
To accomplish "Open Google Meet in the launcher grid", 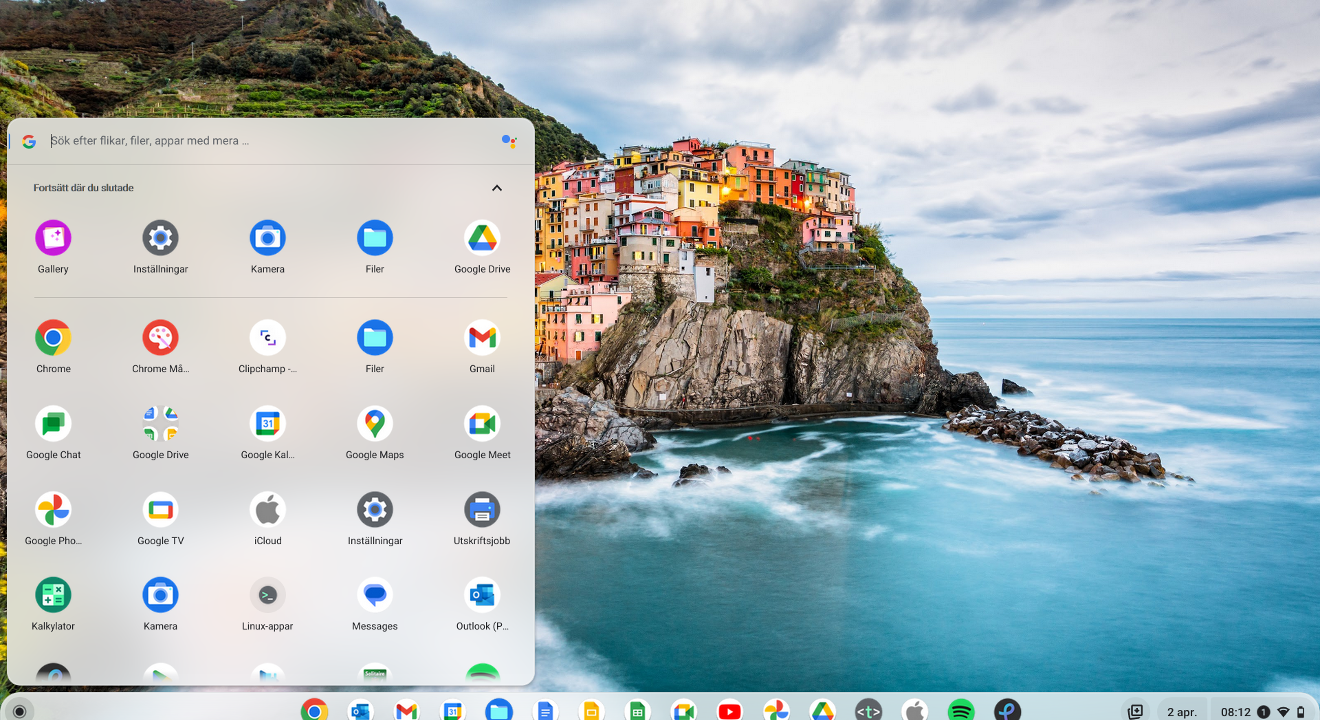I will click(482, 424).
